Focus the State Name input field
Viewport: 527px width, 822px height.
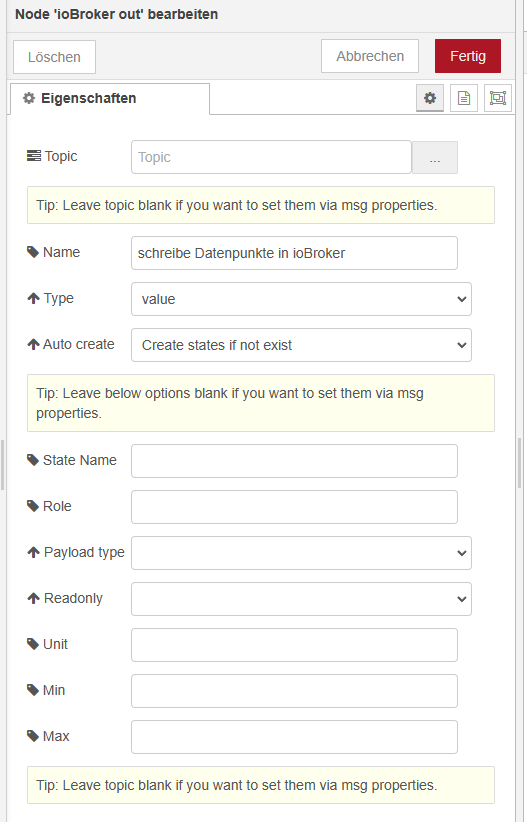[294, 461]
